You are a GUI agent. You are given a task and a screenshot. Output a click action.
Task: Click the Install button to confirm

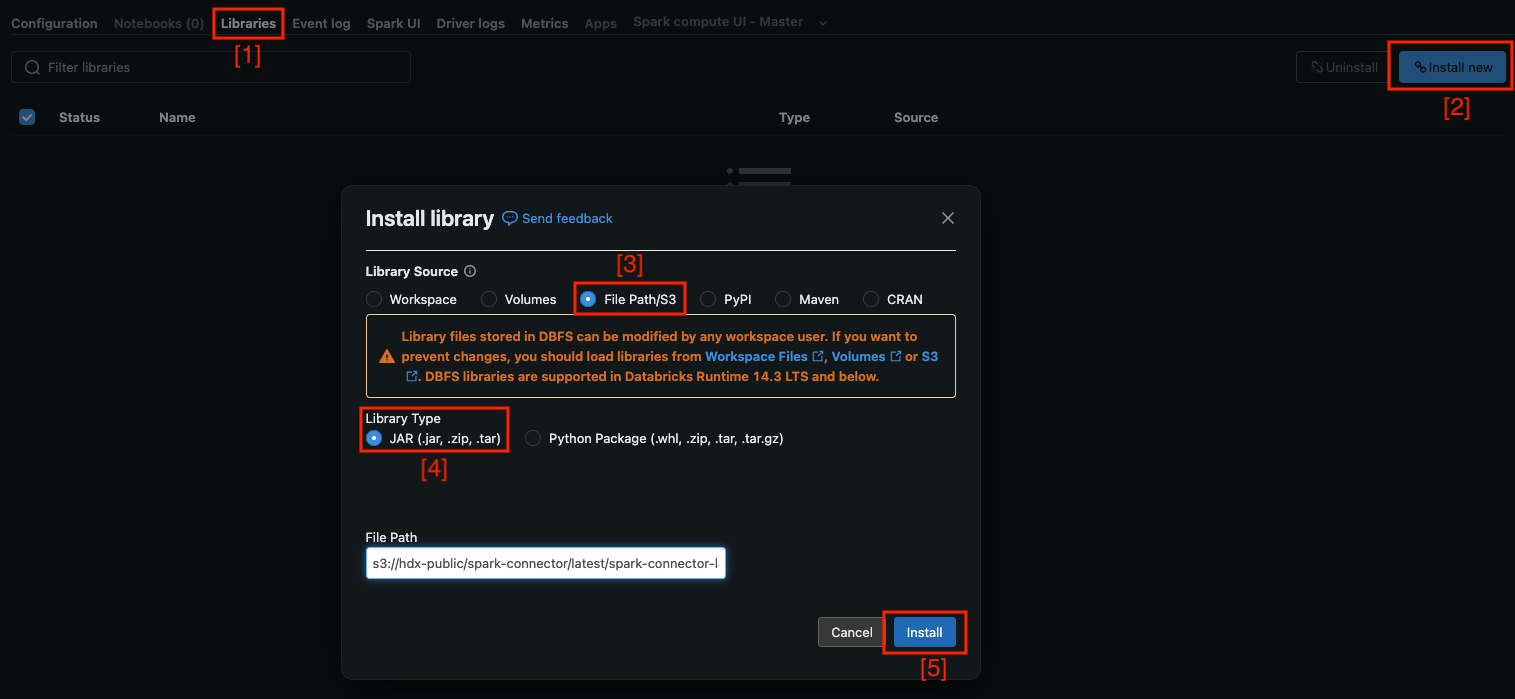[x=924, y=632]
